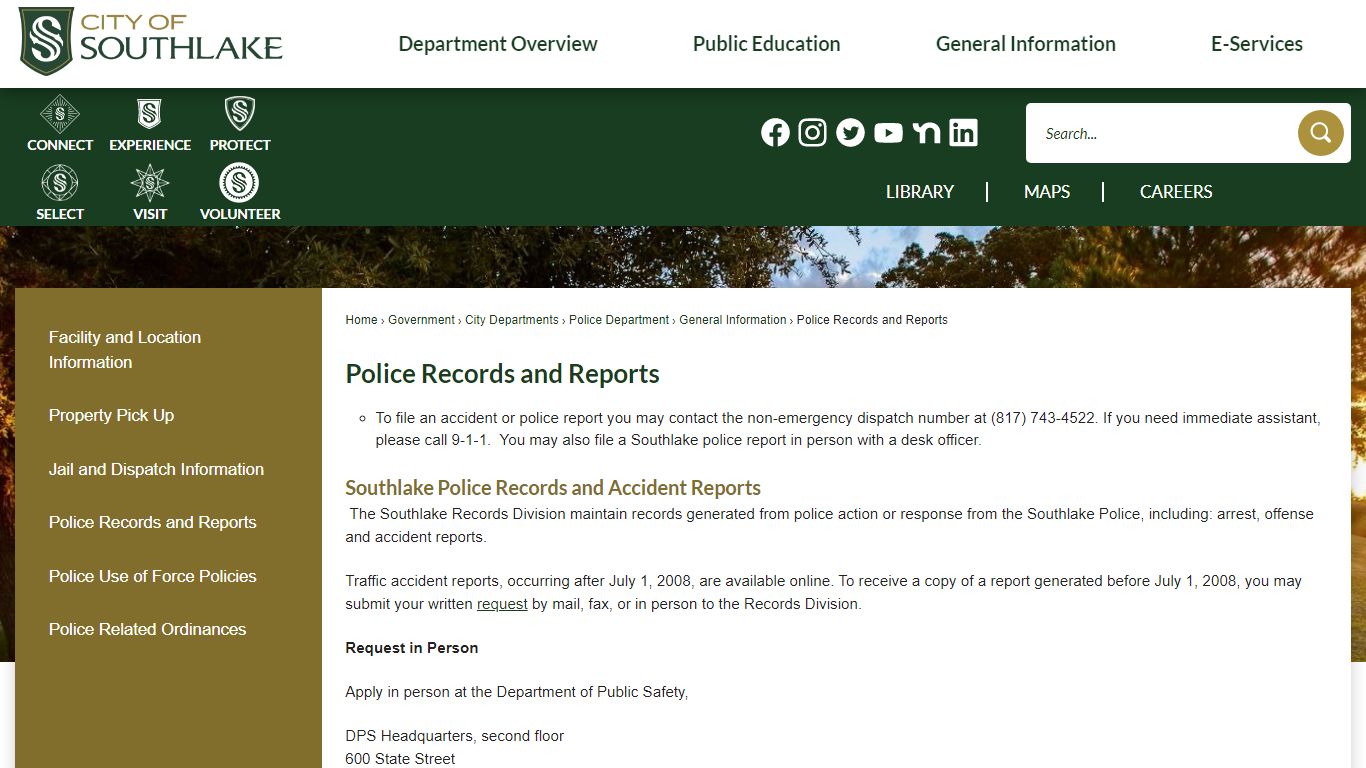Select the Southlake Police Records and Accident Reports heading

(553, 488)
